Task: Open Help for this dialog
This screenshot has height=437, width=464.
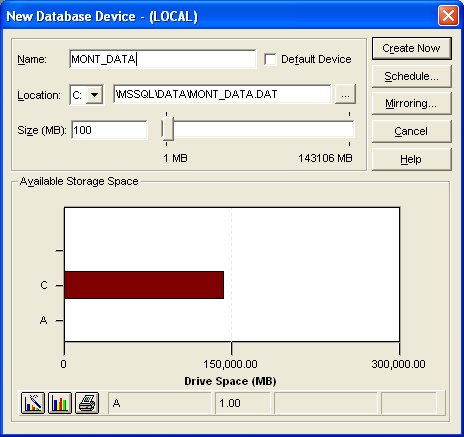Action: pos(412,159)
